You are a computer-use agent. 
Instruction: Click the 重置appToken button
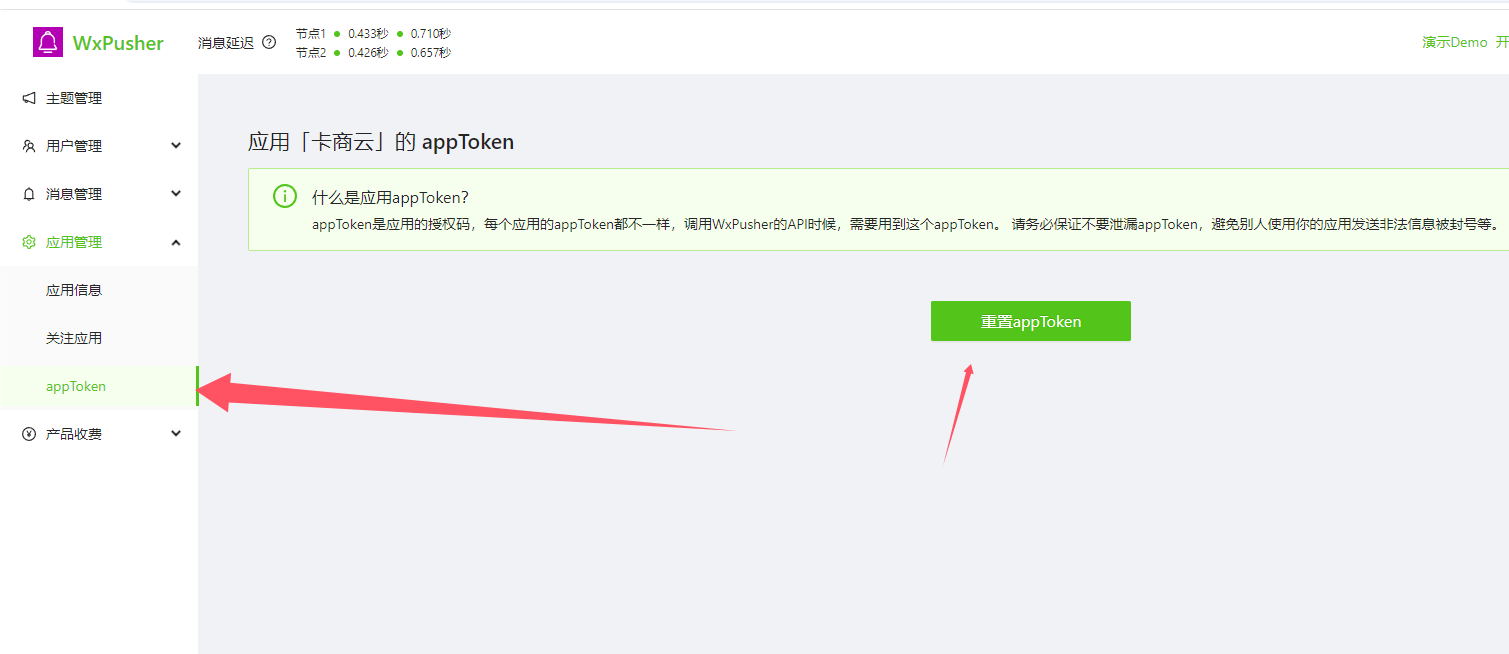(1031, 321)
